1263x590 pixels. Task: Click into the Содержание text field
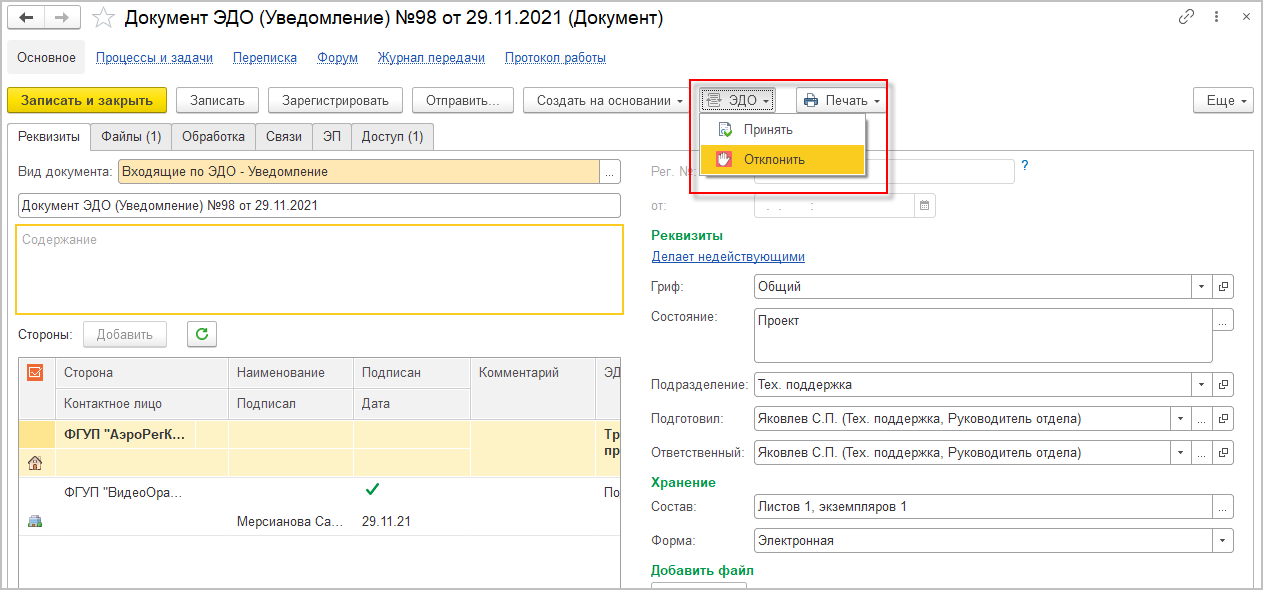coord(320,269)
